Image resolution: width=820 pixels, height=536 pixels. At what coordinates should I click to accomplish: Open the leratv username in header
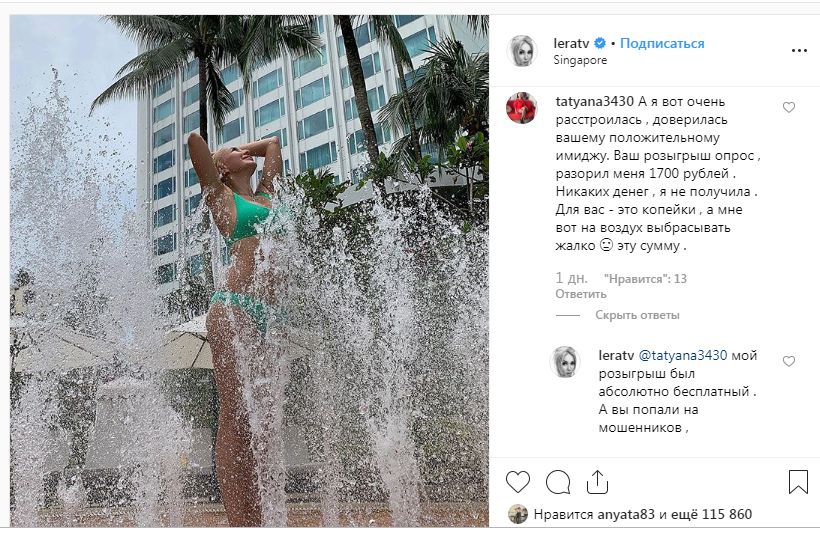(x=571, y=43)
